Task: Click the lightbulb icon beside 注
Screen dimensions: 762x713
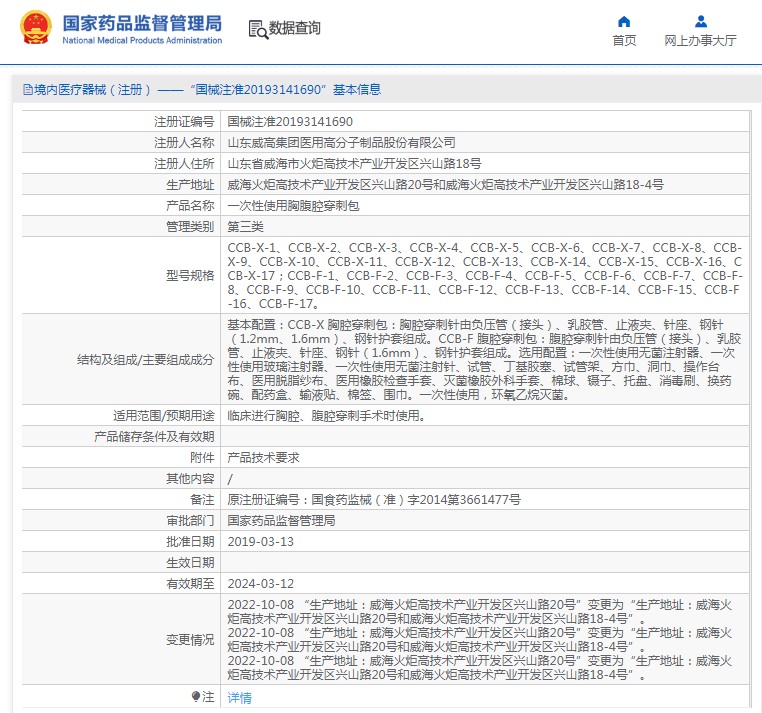Action: [x=195, y=696]
